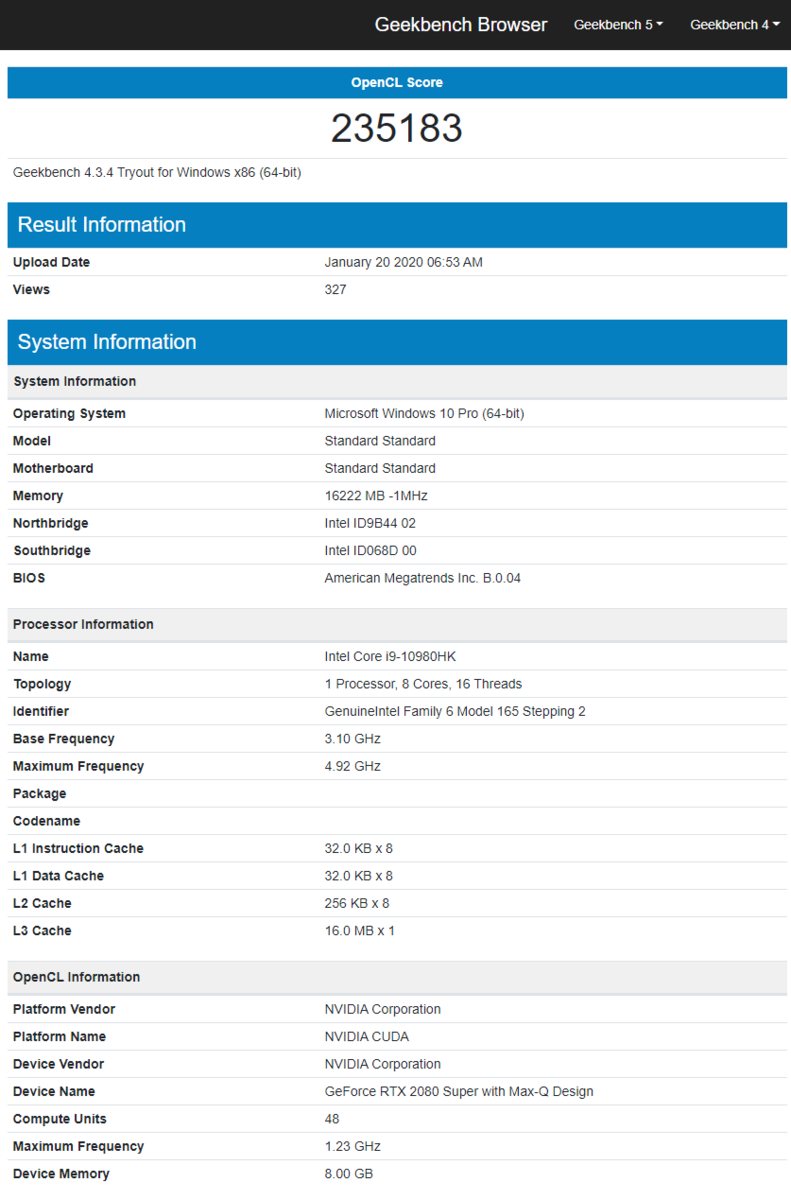Click the Geekbench 4.3.4 Tryout version text
Image resolution: width=791 pixels, height=1200 pixels.
157,172
